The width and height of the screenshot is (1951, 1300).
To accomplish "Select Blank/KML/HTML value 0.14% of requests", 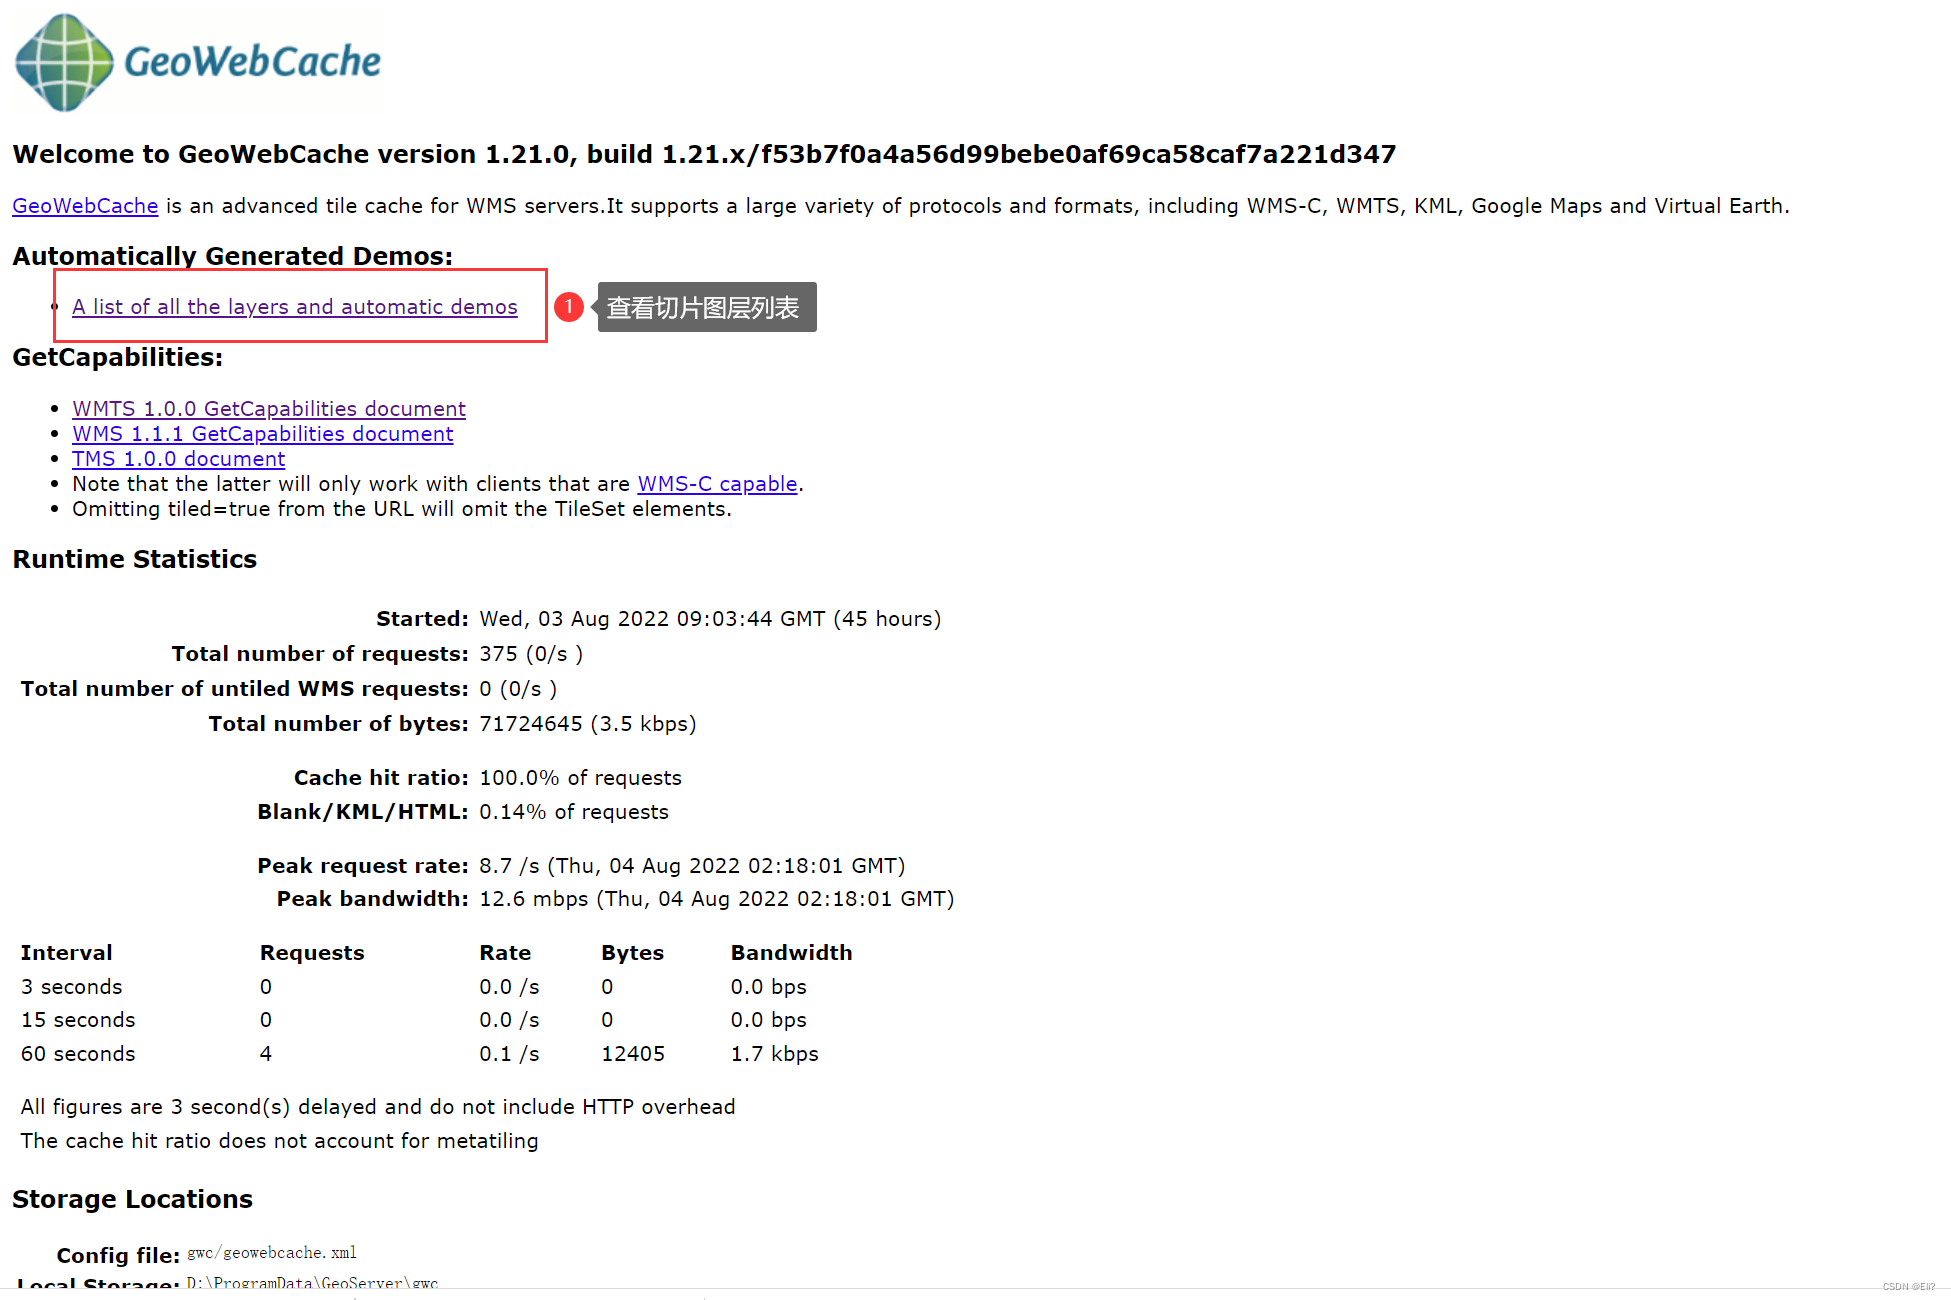I will tap(574, 812).
